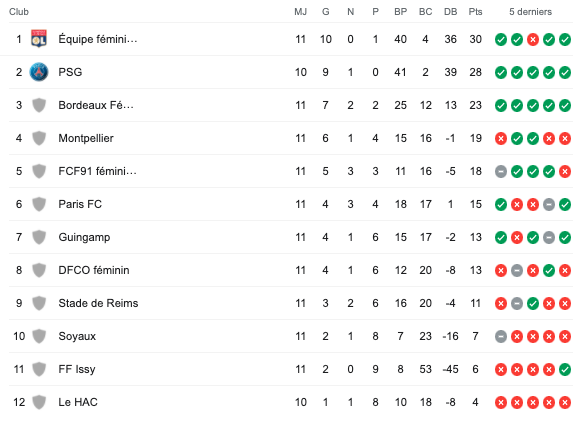Click the FCF91 féminin team name

pos(98,171)
